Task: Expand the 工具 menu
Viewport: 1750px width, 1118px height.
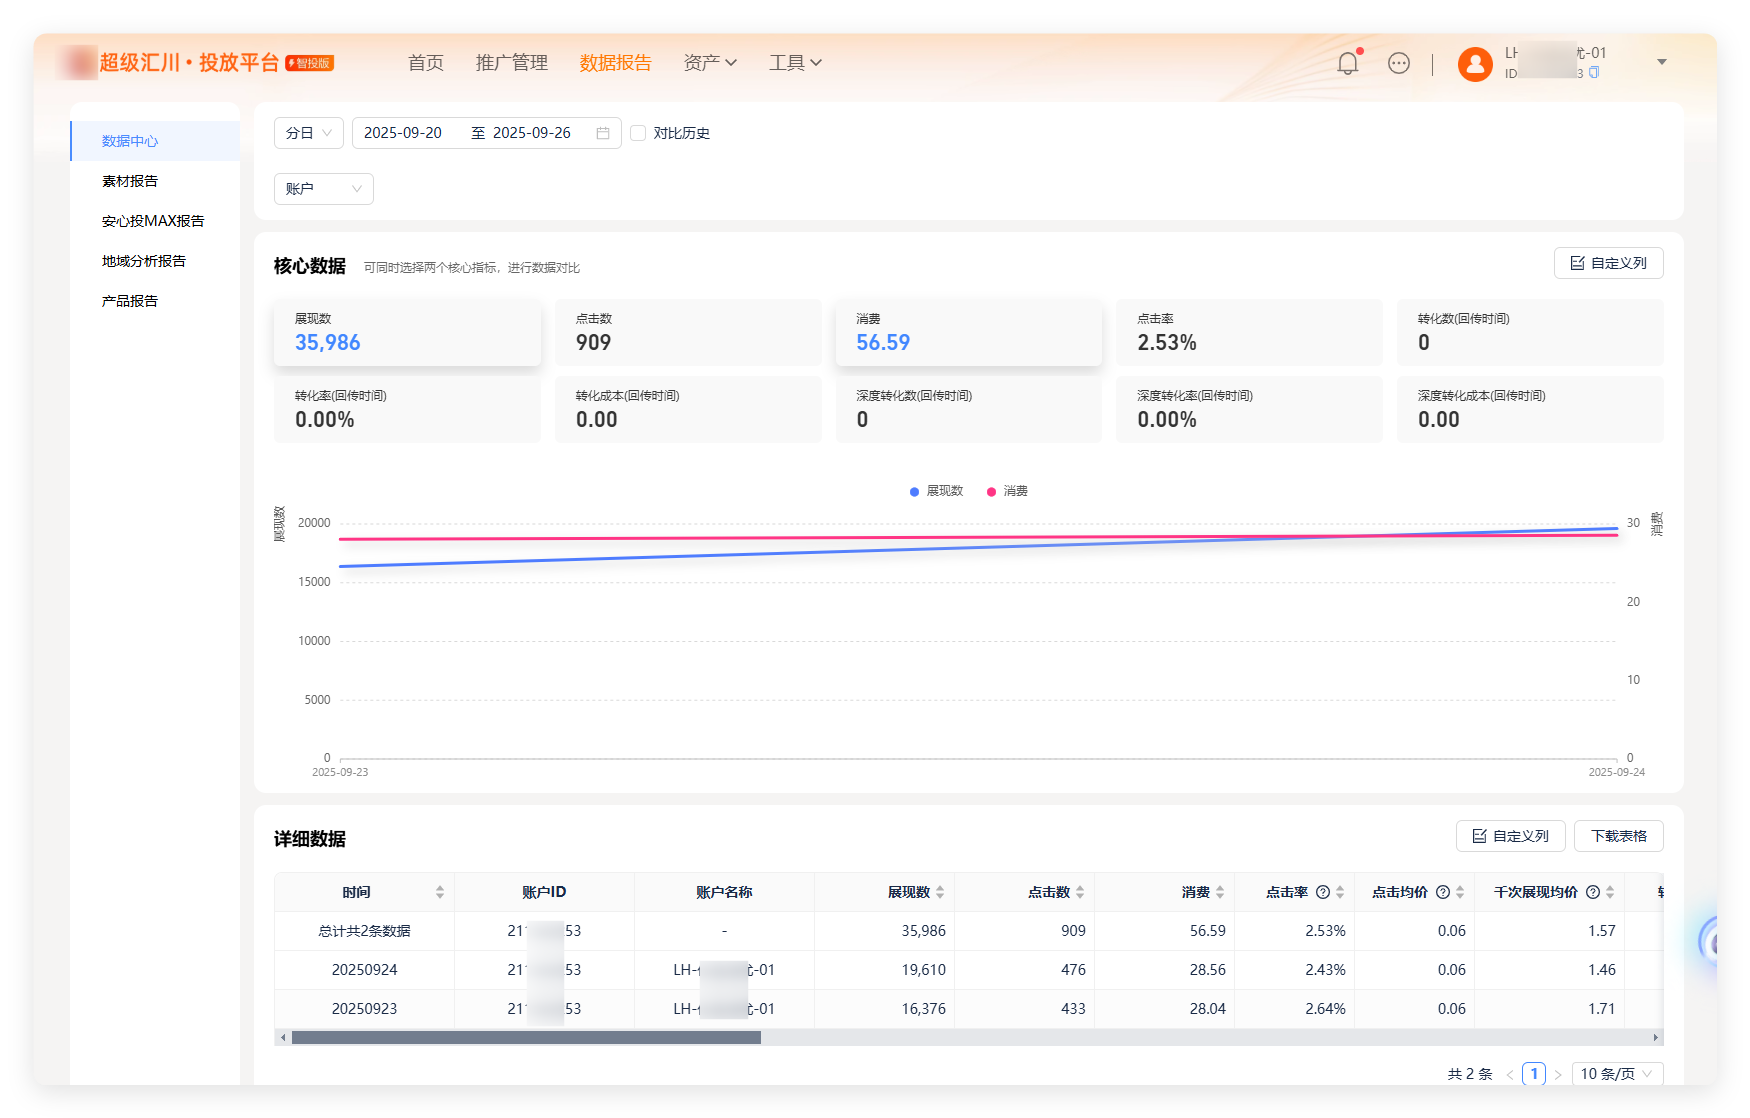Action: tap(796, 63)
